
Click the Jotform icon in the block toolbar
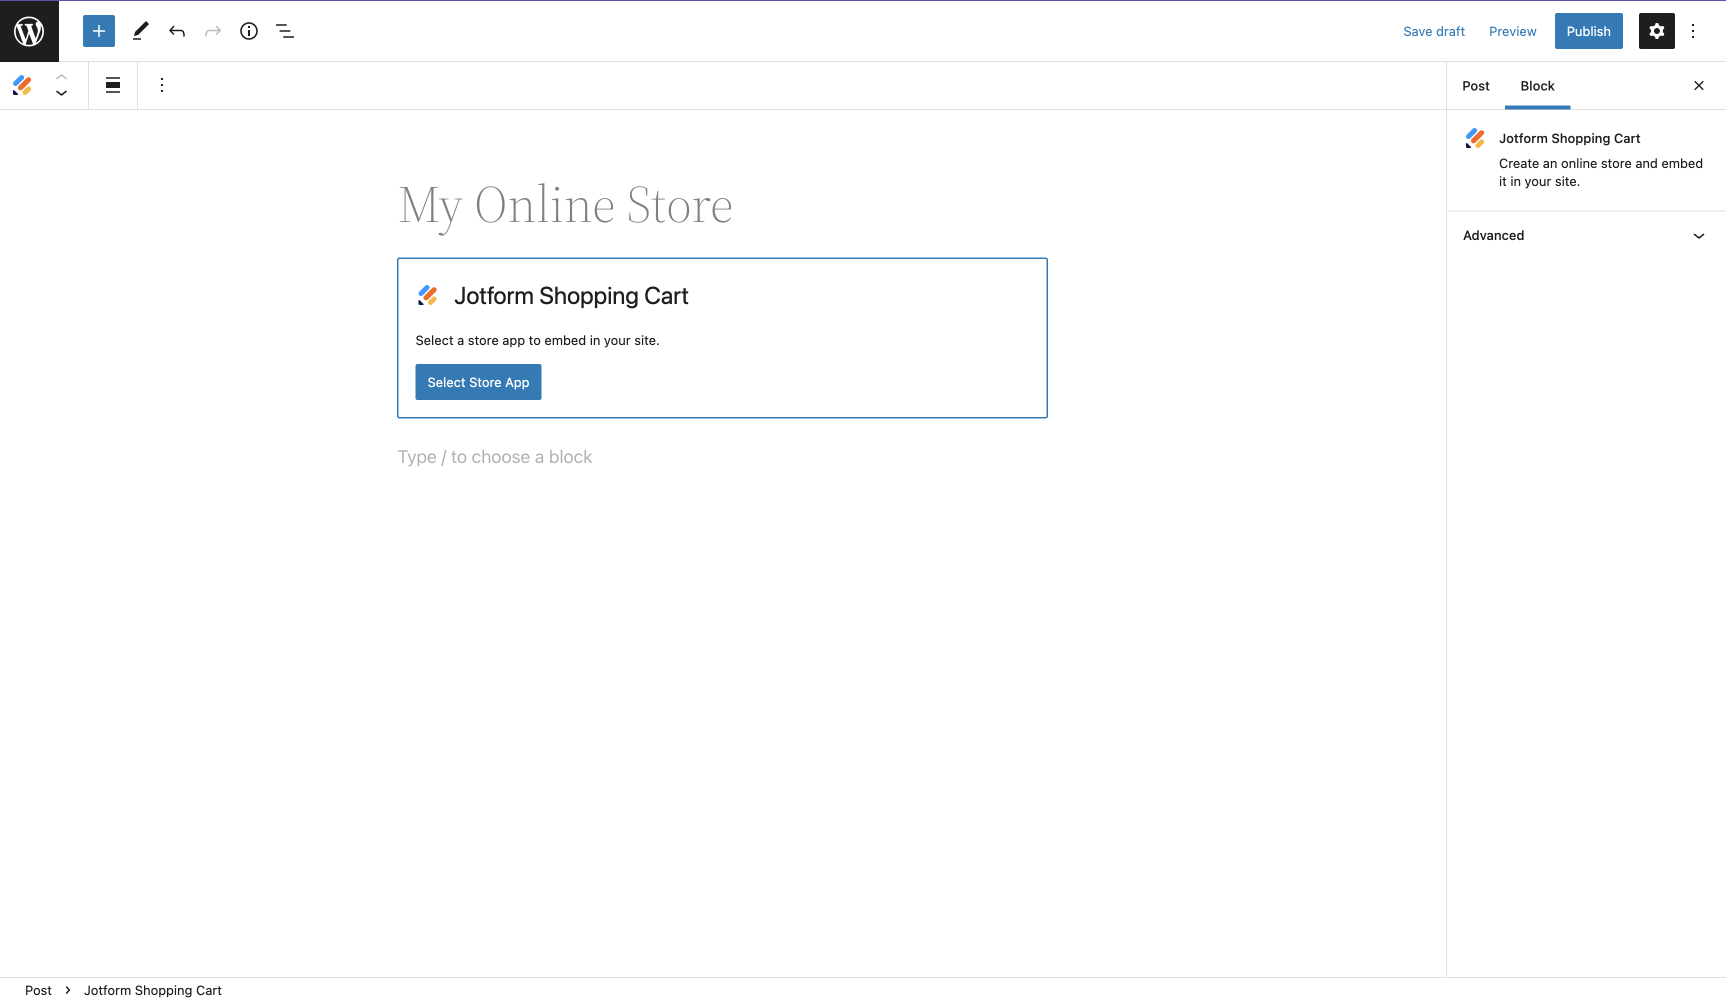click(22, 85)
